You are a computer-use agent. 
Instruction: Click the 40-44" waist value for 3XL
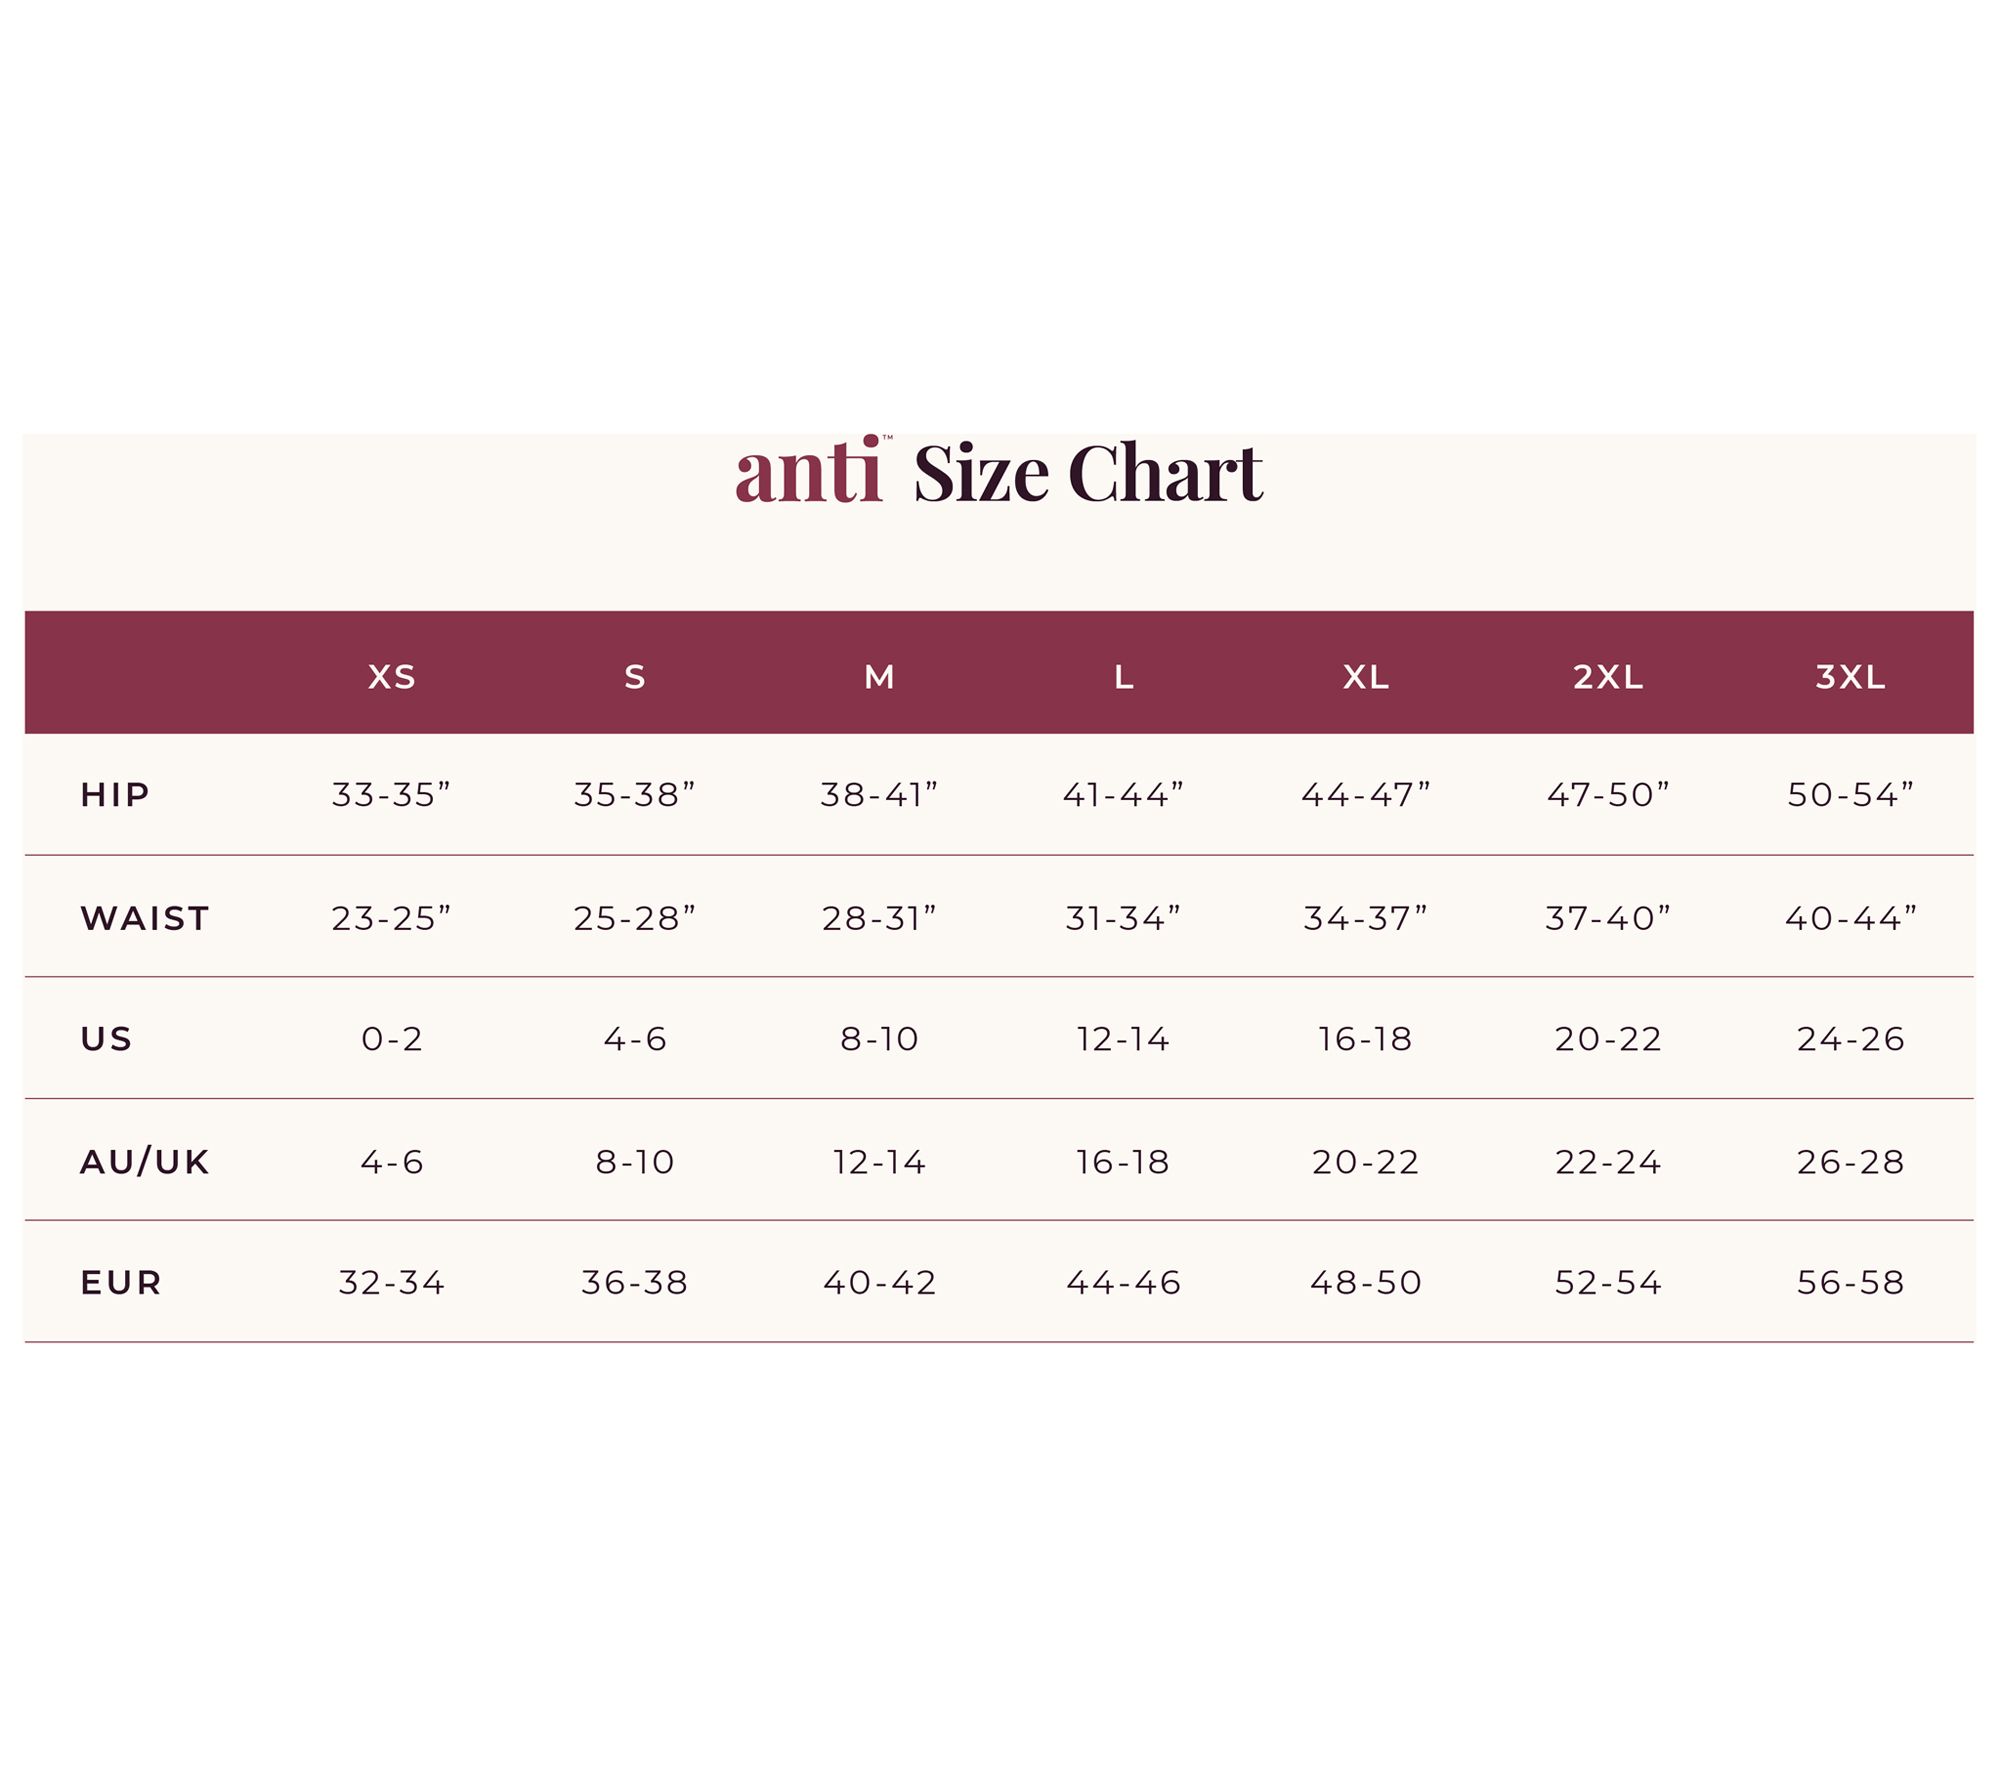click(x=1850, y=918)
